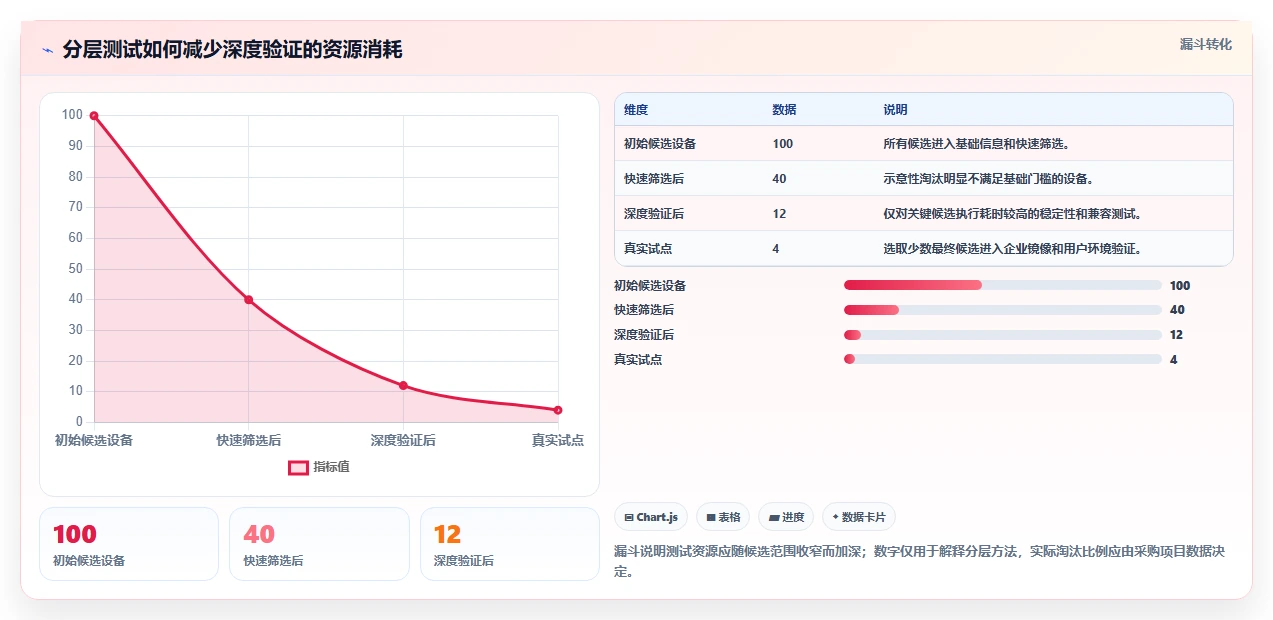Select the 数据卡片 tag

[859, 517]
